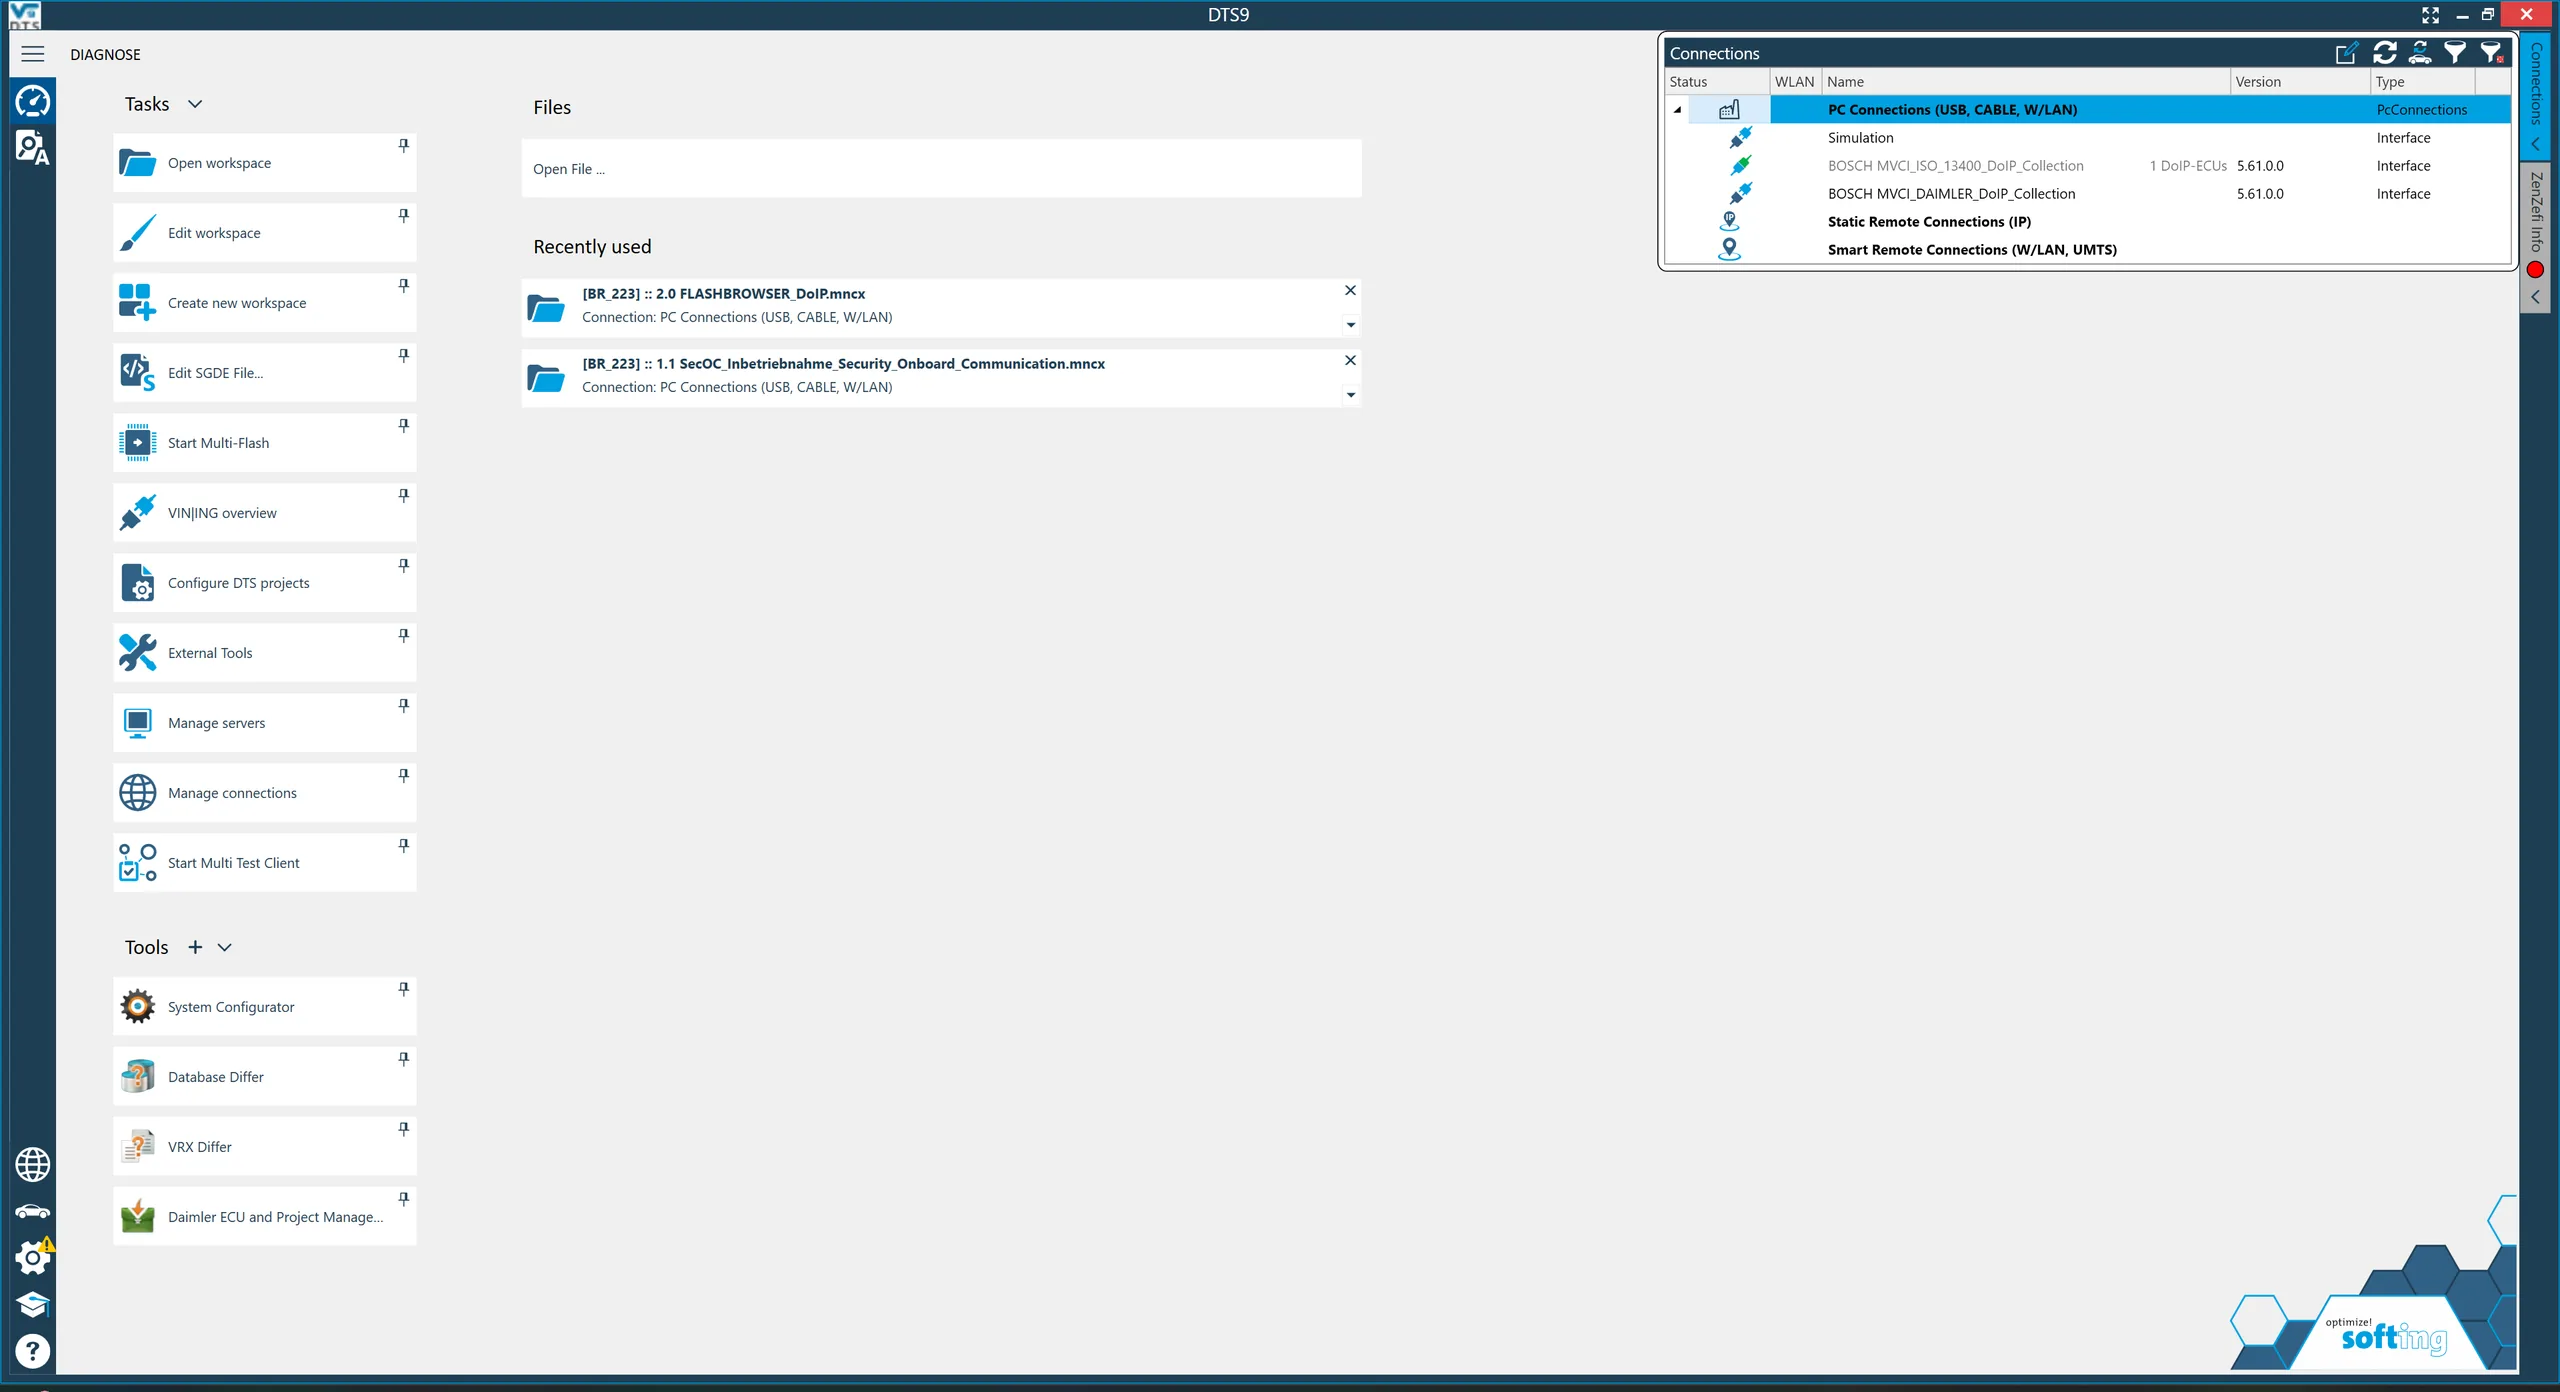
Task: Open Manage connections task
Action: tap(264, 793)
